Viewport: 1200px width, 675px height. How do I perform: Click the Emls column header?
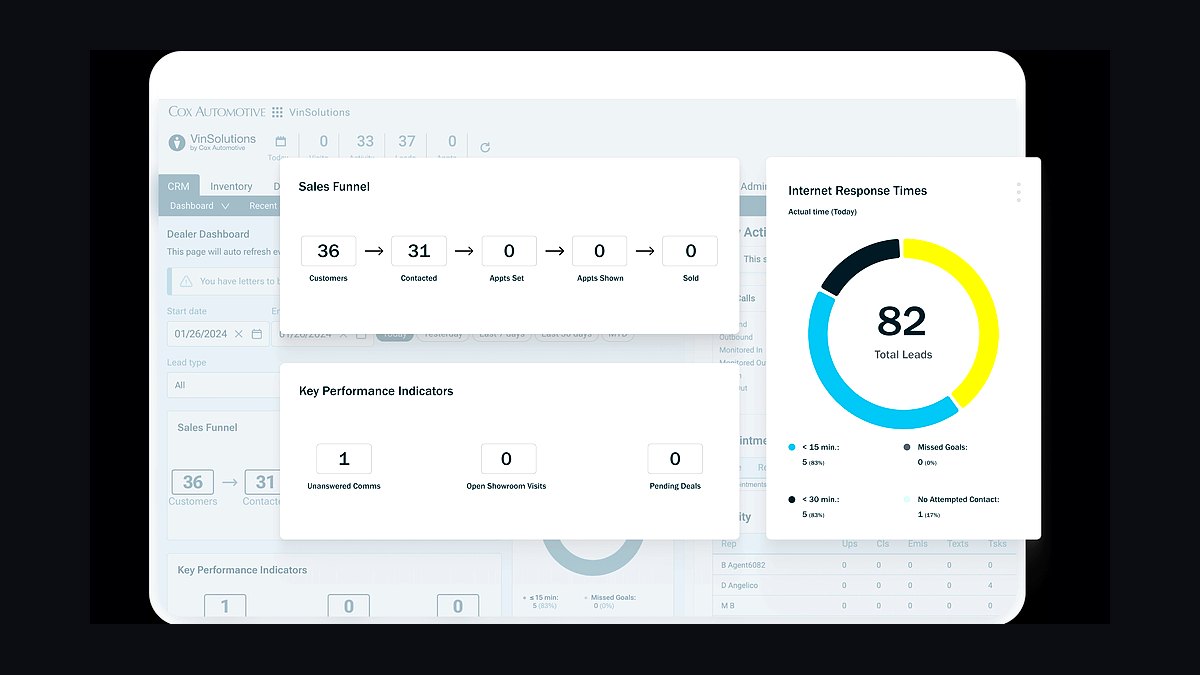click(x=916, y=544)
